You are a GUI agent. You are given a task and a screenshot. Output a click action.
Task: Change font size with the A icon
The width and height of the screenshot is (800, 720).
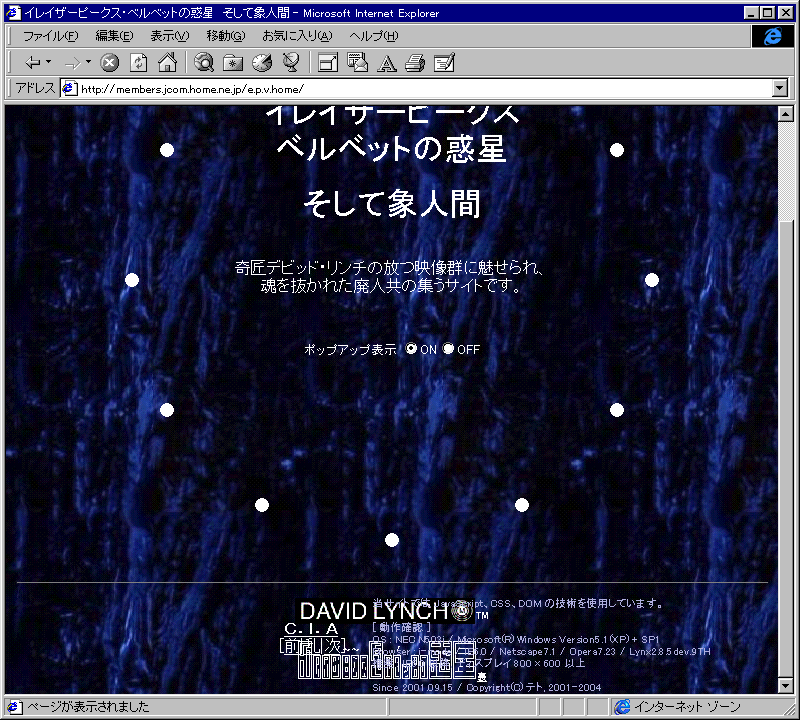pos(386,63)
